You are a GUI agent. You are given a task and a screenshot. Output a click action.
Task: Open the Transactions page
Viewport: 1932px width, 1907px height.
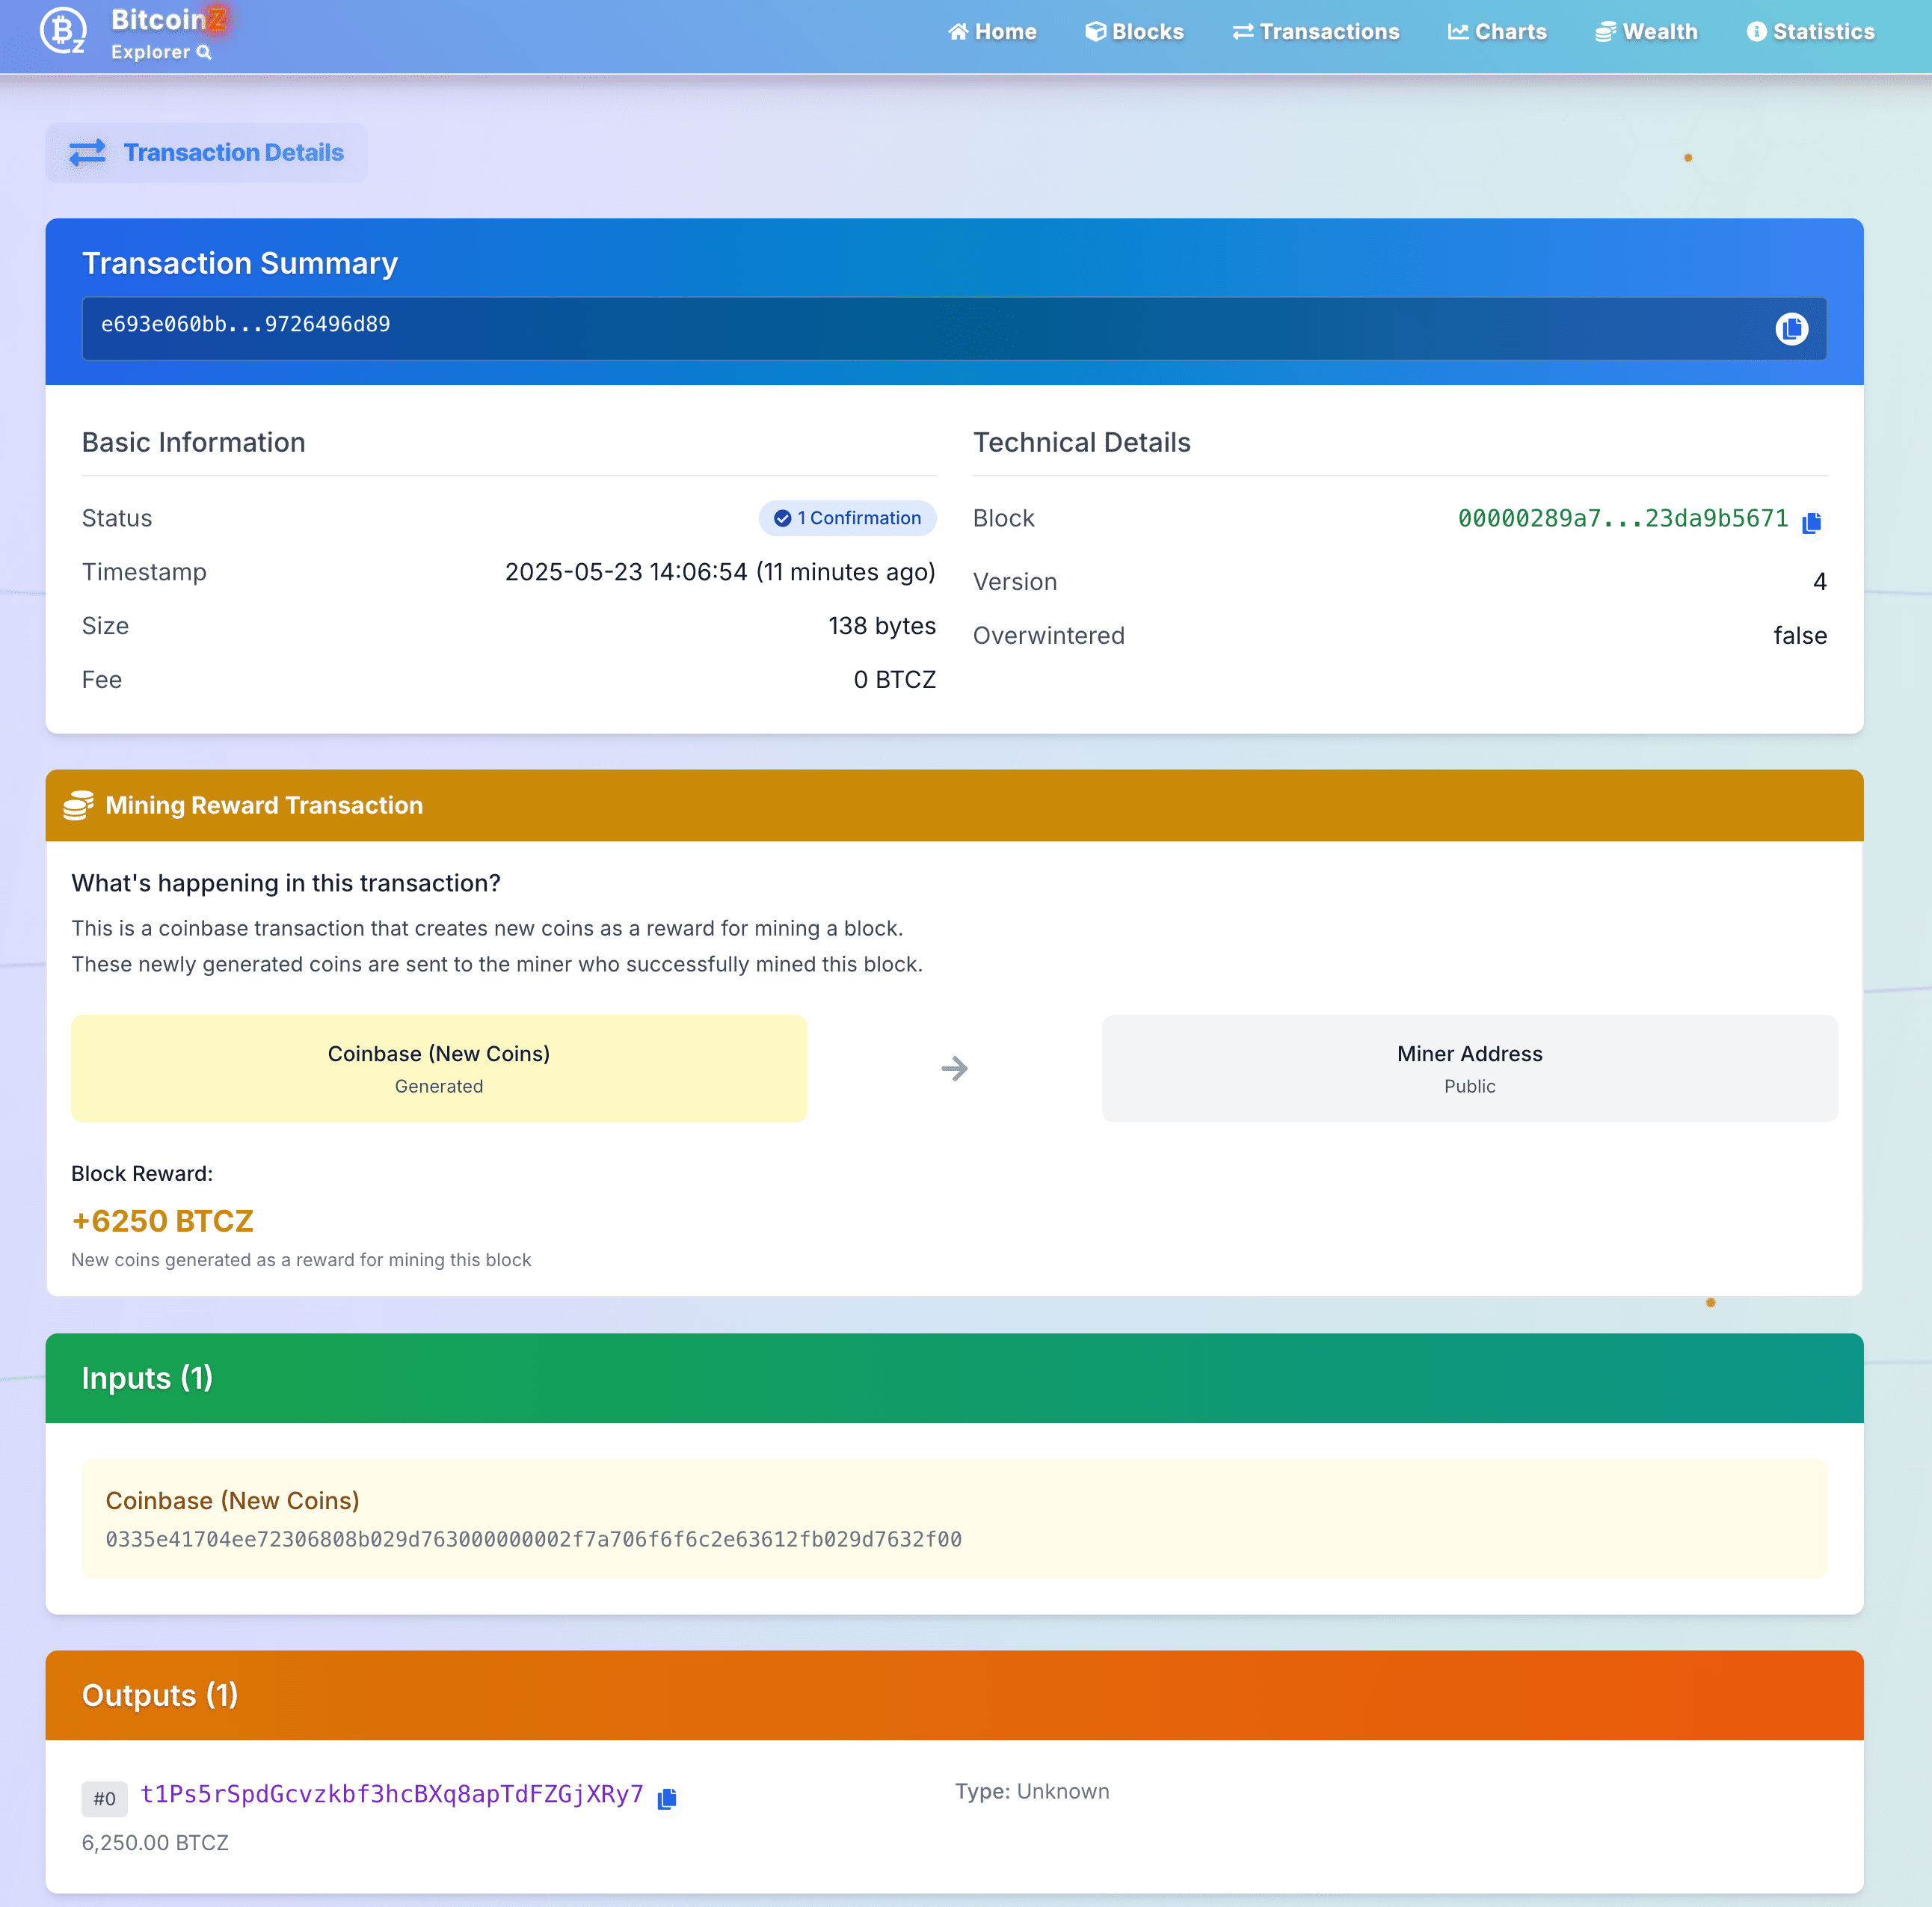1315,32
